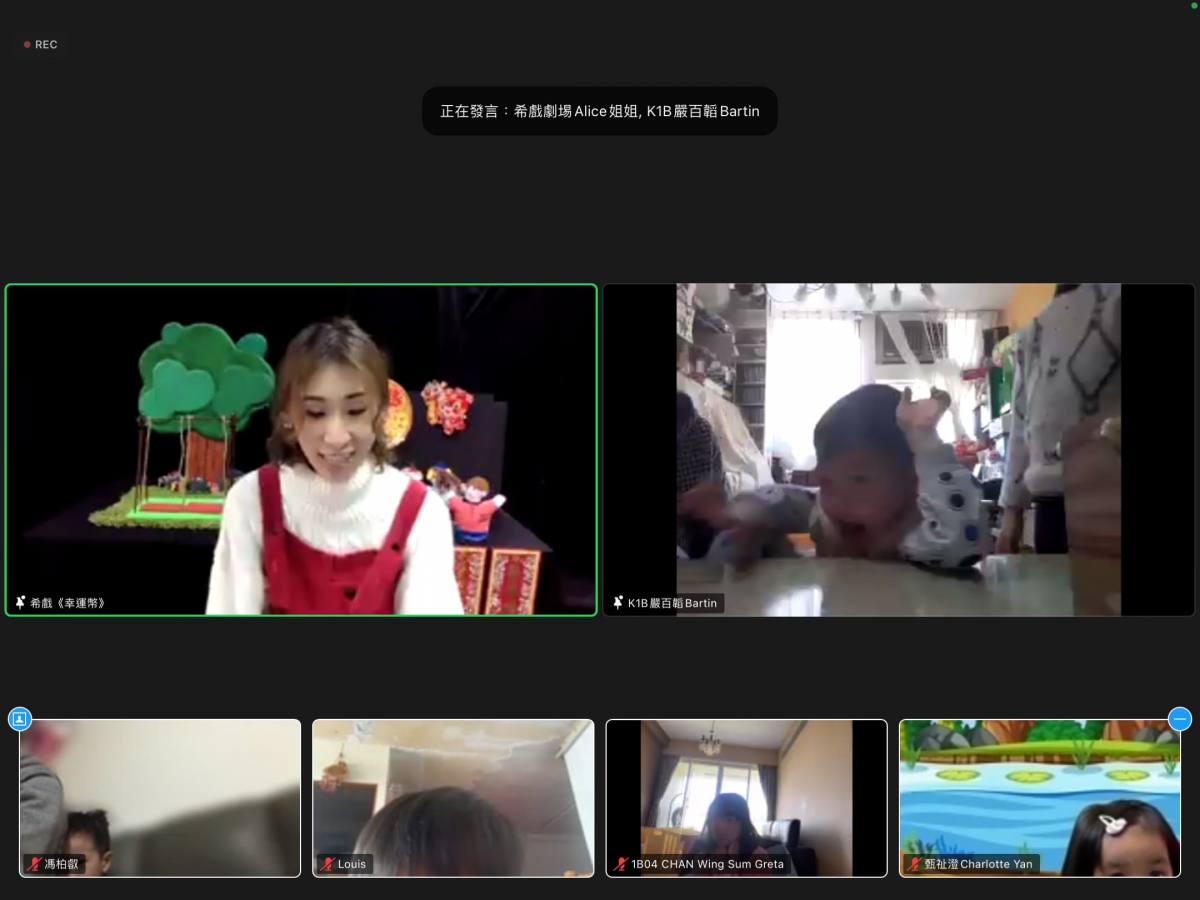
Task: Click the name label 甄祉澄 Charlotte Yan
Action: (978, 864)
